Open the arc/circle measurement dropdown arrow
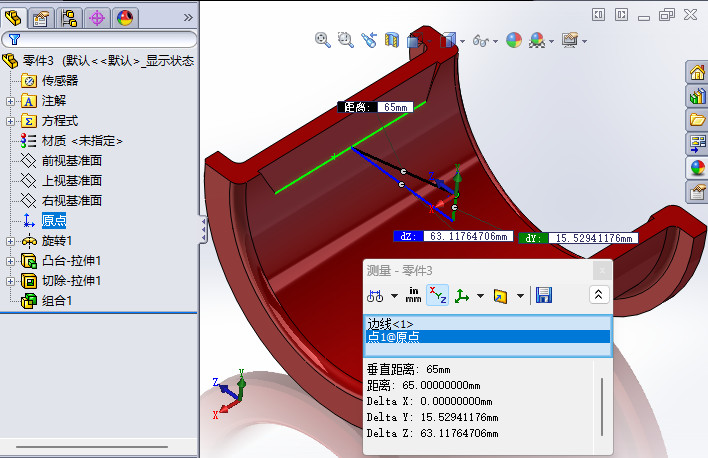Screen dimensions: 708x458 click(395, 296)
